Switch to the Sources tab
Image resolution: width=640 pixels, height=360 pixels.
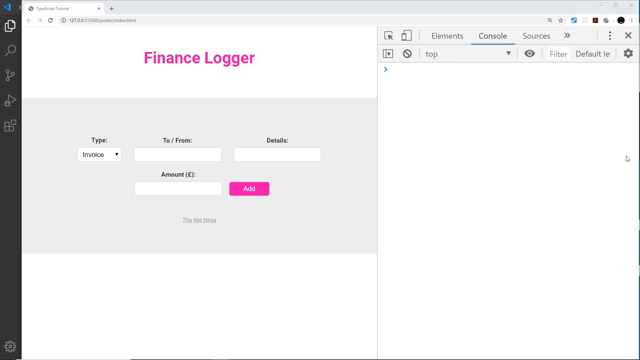click(536, 36)
